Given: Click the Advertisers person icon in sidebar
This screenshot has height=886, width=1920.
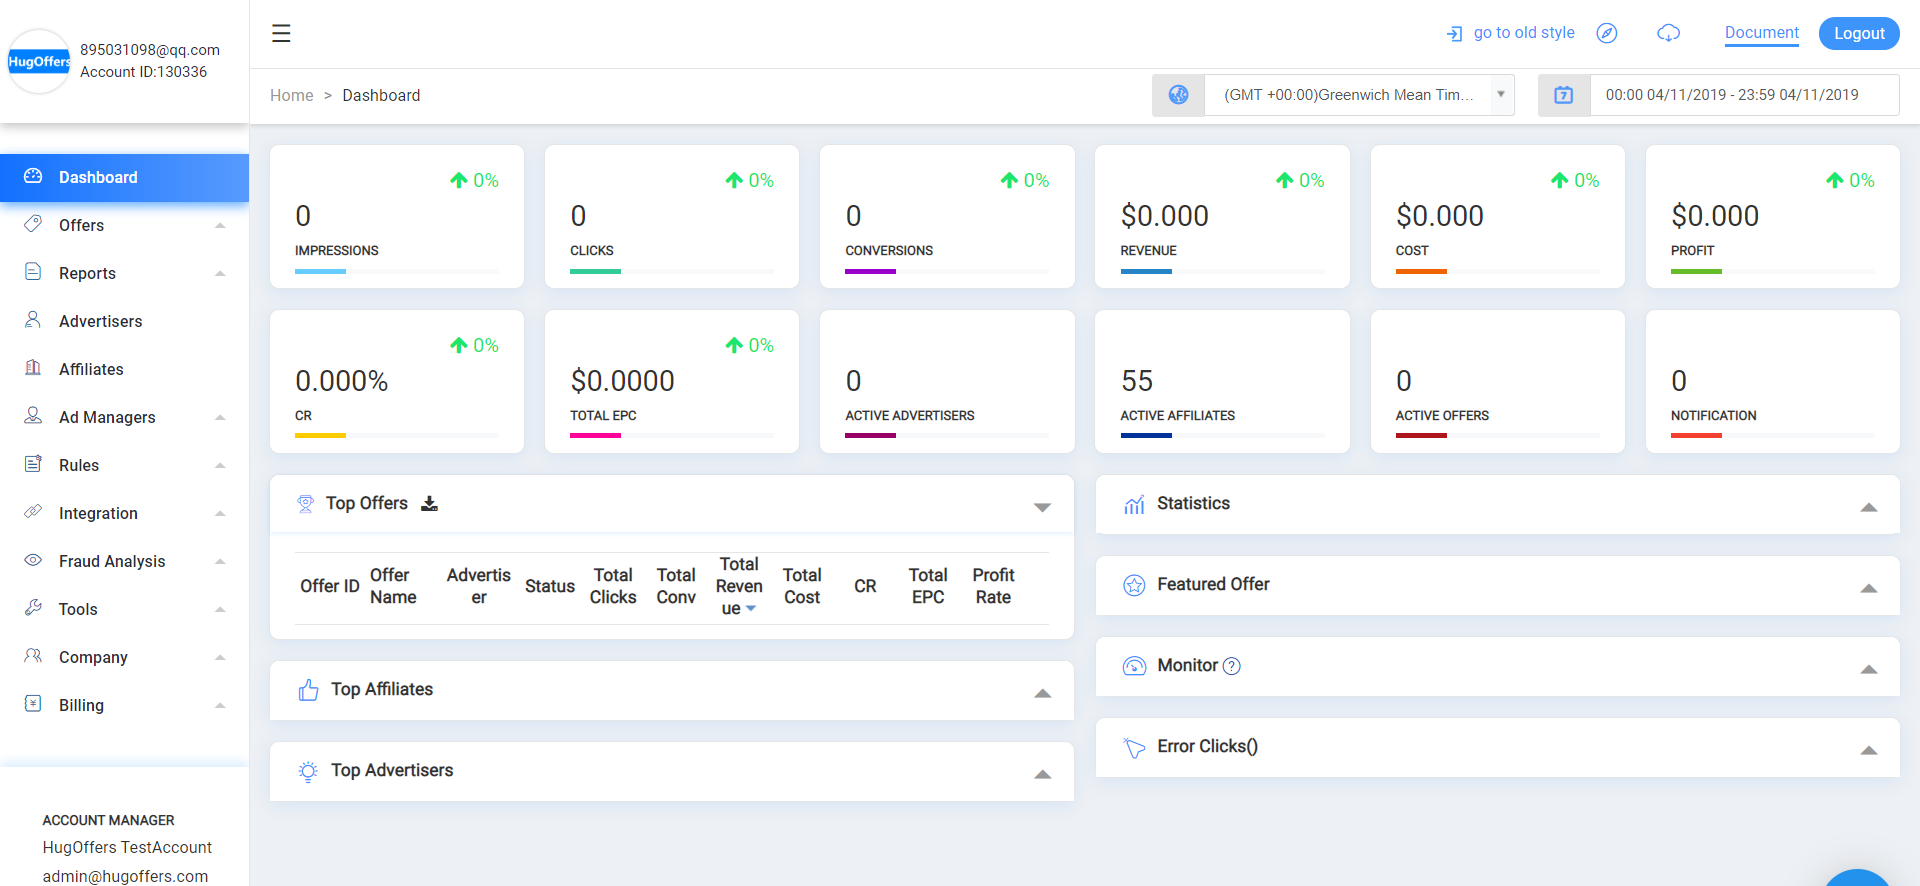Looking at the screenshot, I should tap(33, 320).
